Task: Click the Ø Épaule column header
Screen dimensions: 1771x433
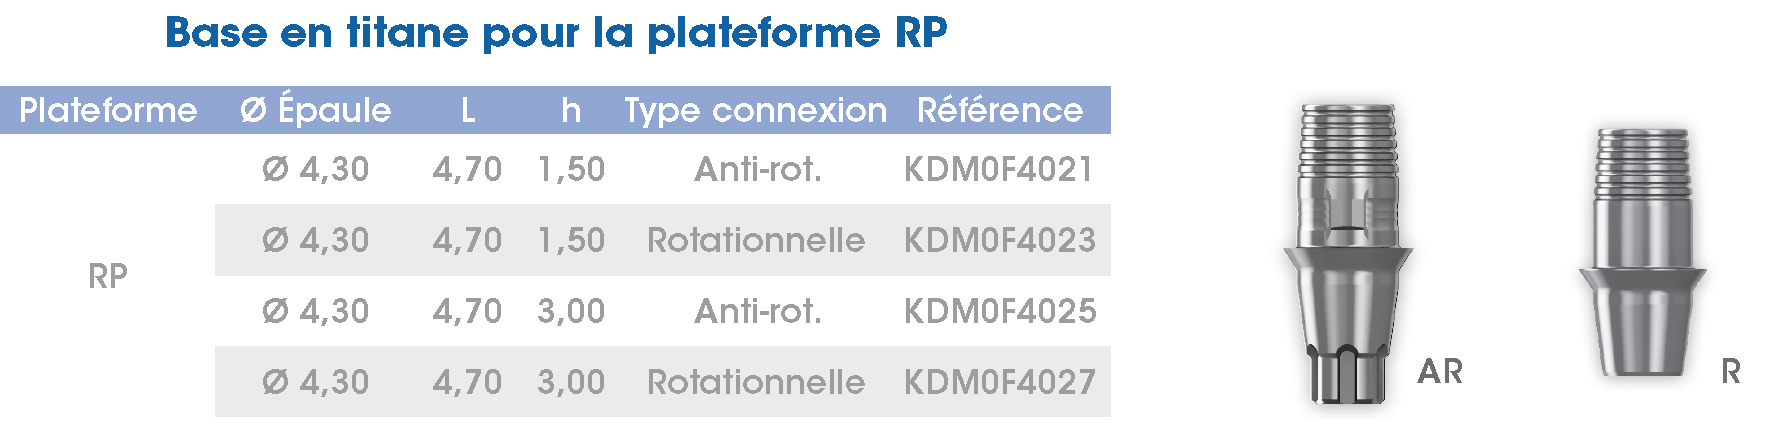Action: (x=315, y=108)
